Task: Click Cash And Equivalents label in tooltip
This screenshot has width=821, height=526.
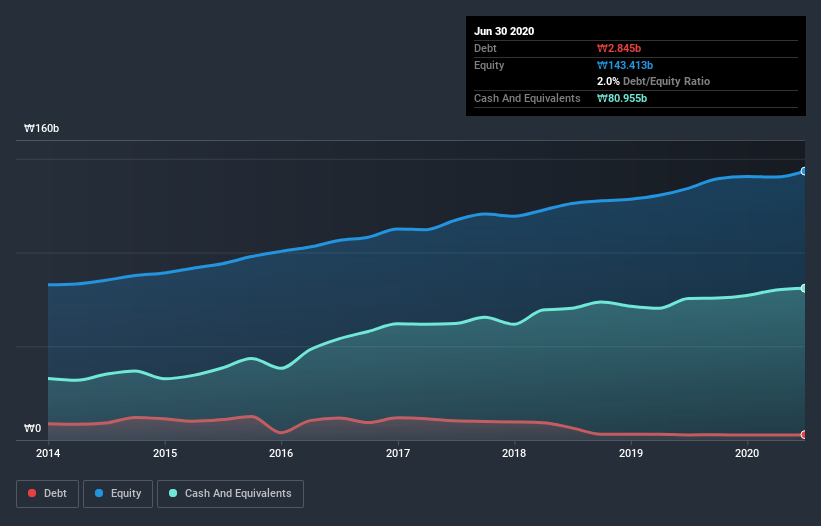Action: pyautogui.click(x=527, y=98)
